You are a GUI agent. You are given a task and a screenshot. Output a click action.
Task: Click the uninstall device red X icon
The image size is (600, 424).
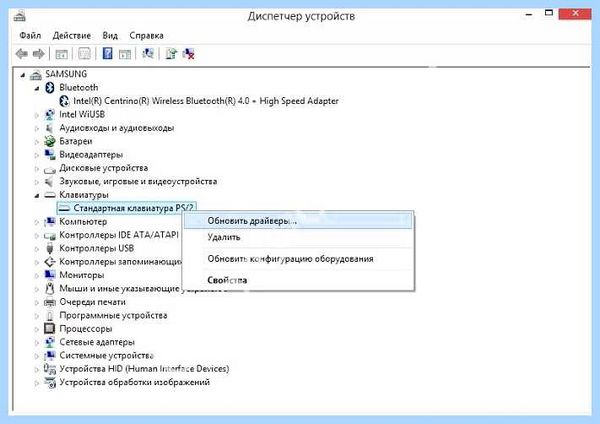(x=189, y=54)
